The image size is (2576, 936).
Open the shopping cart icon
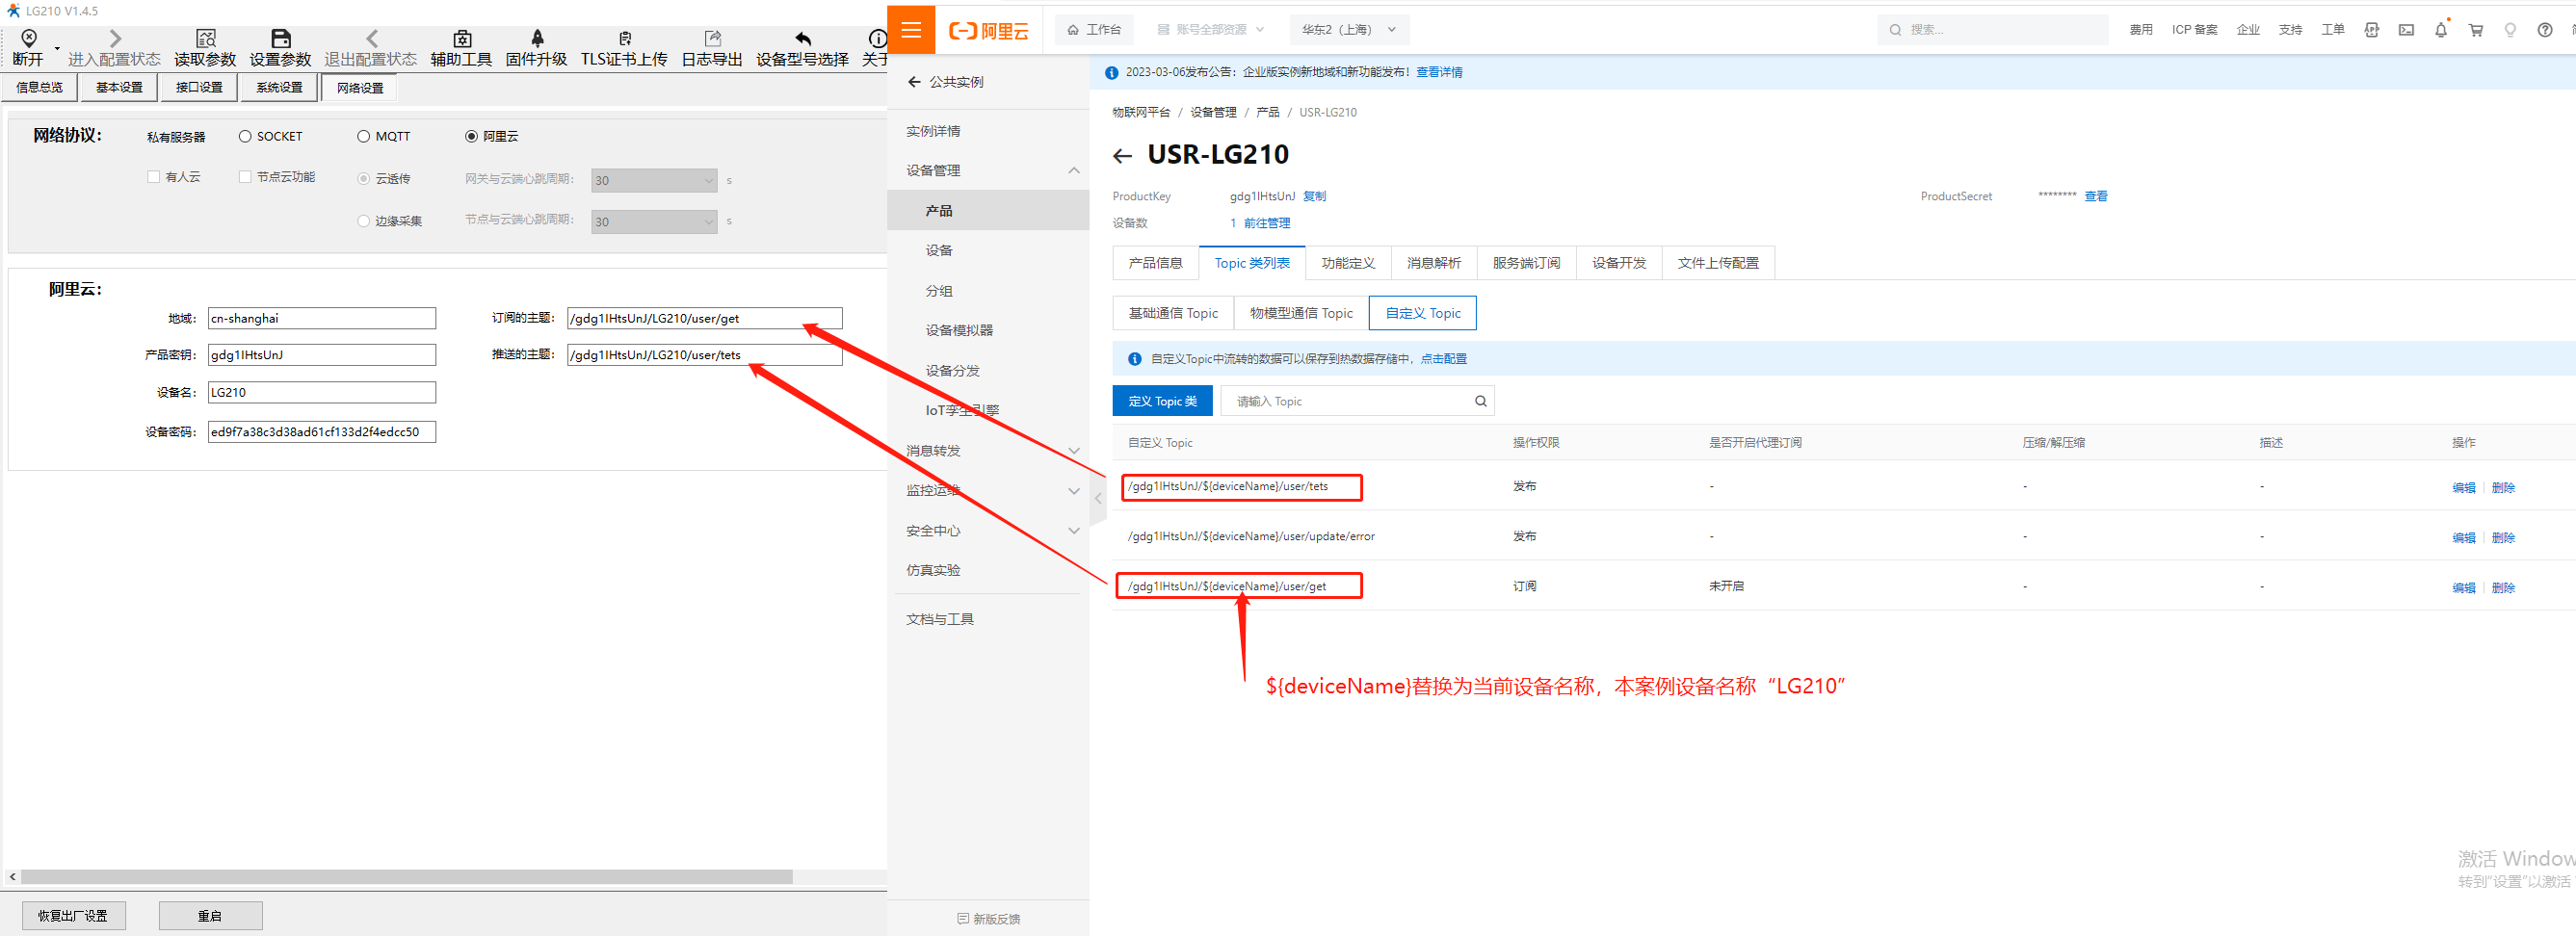[x=2476, y=30]
